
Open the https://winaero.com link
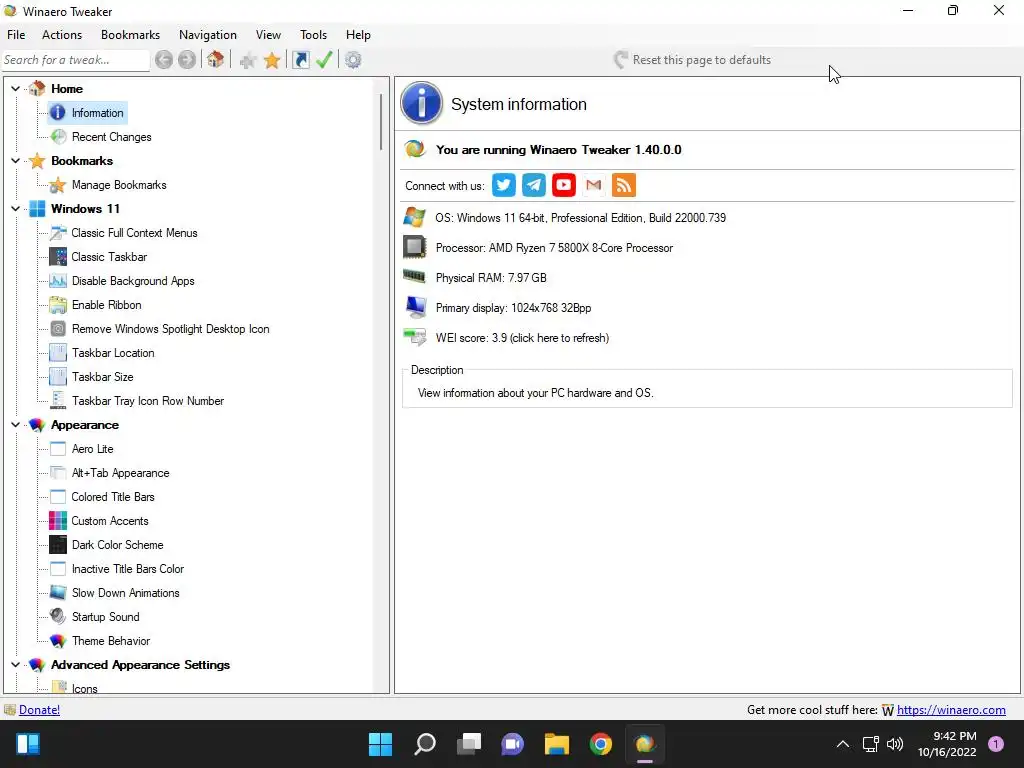click(x=951, y=710)
